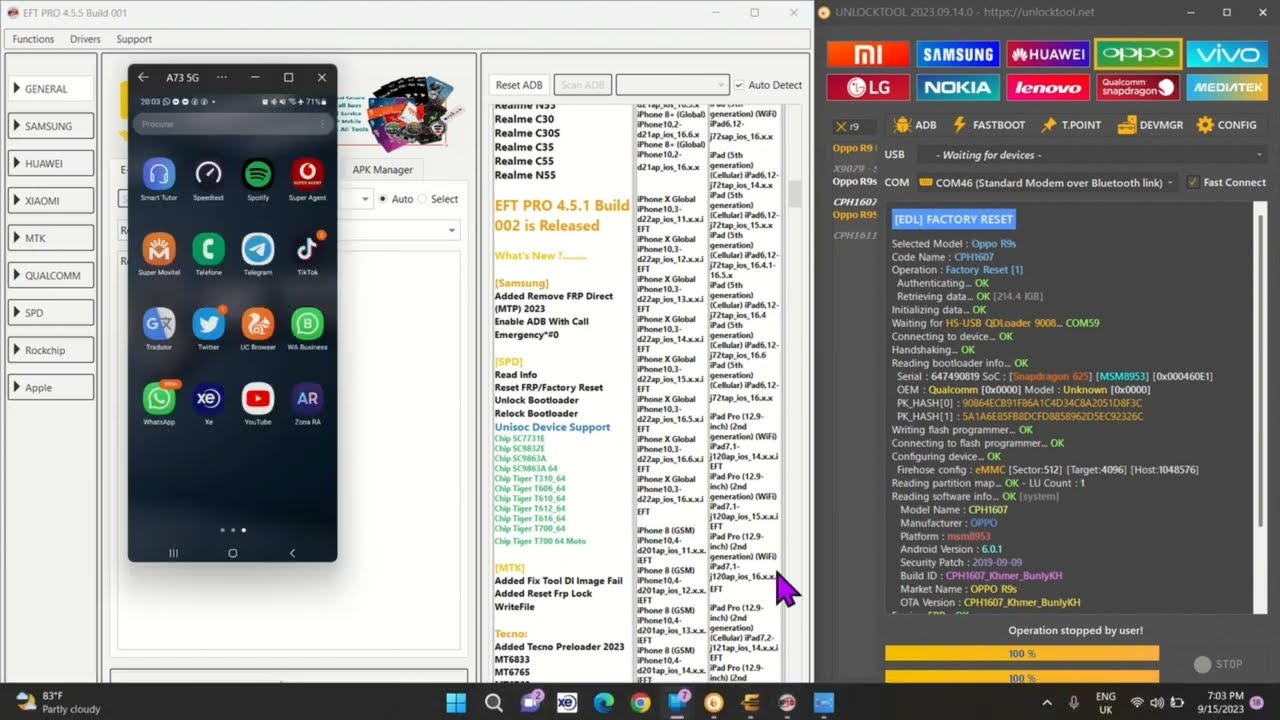Toggle Fast Connect checkbox
The height and width of the screenshot is (720, 1280).
(1192, 182)
